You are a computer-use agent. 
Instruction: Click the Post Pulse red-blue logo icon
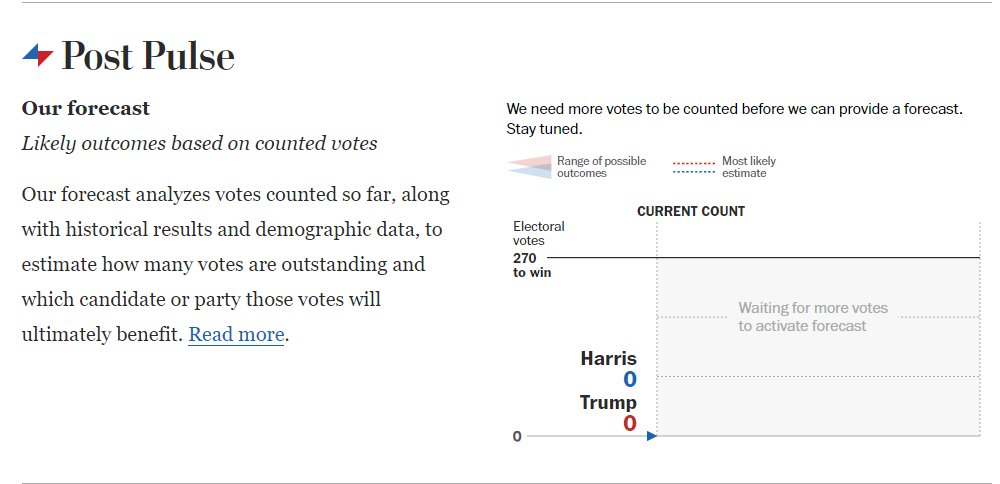[38, 55]
